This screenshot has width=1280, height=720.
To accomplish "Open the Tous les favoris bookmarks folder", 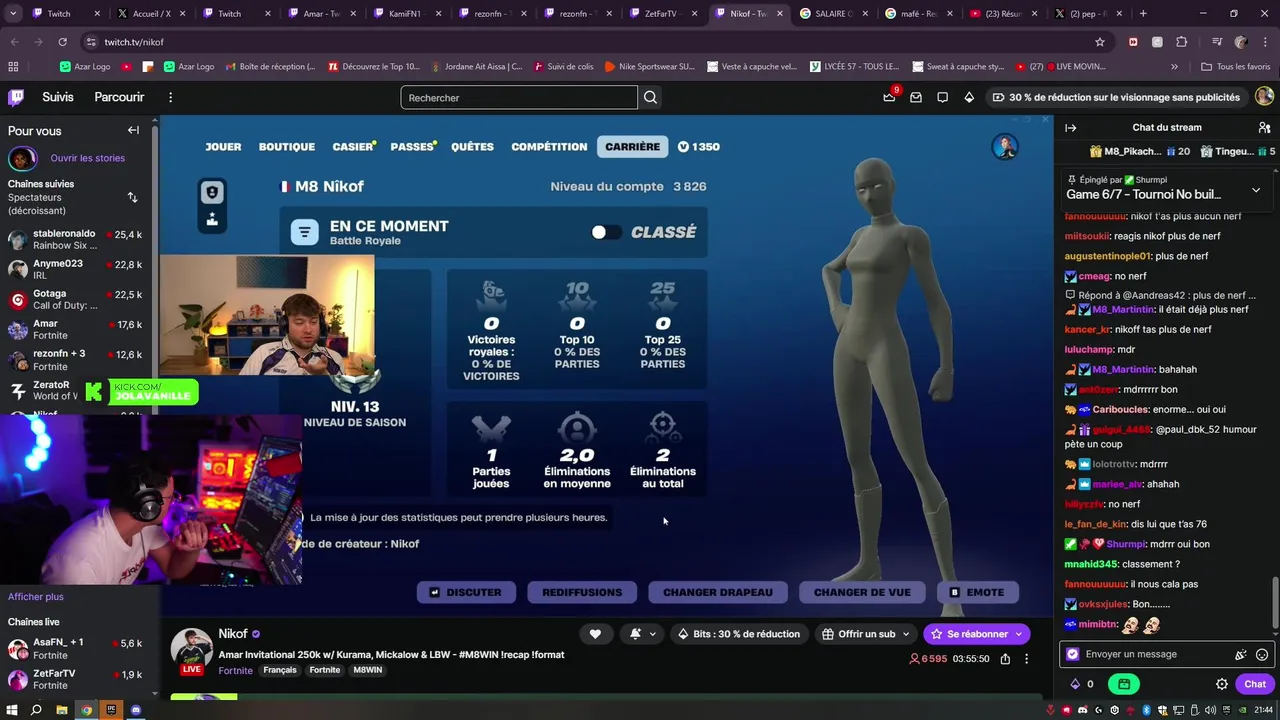I will pos(1236,67).
